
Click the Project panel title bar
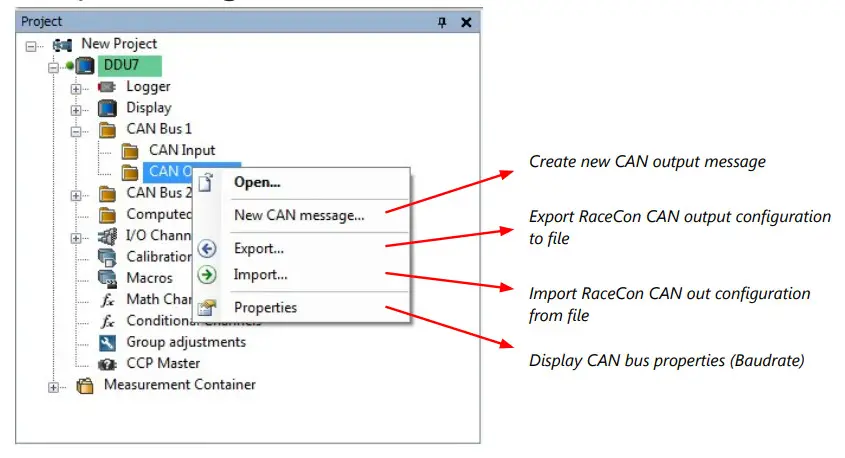tap(248, 22)
